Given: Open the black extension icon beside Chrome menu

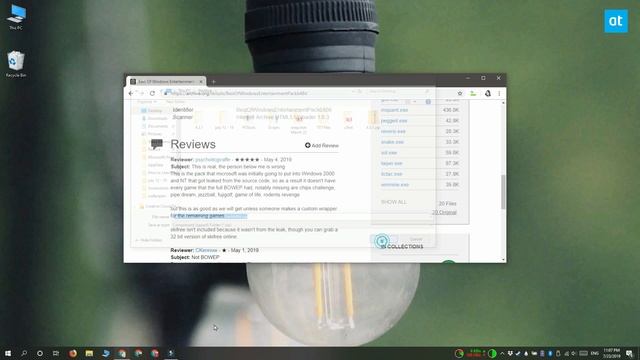Looking at the screenshot, I should (487, 93).
